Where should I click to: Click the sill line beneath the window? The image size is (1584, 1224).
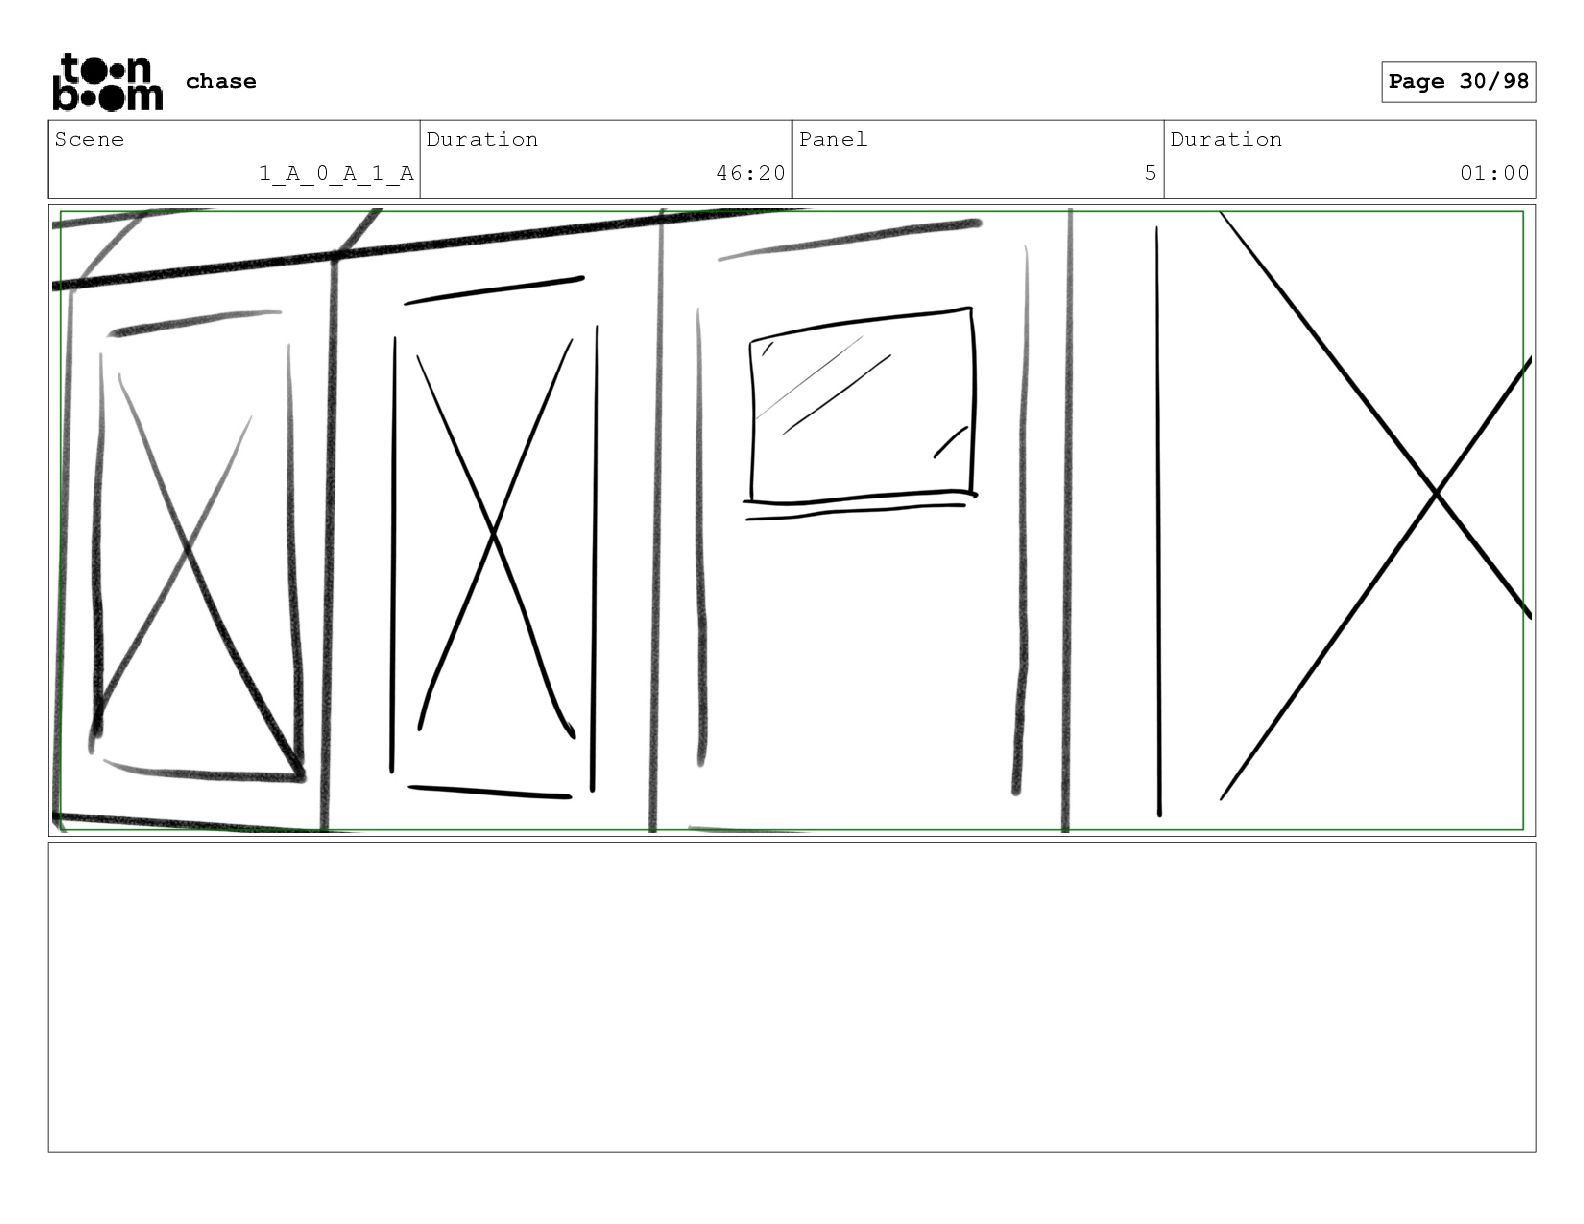point(856,512)
